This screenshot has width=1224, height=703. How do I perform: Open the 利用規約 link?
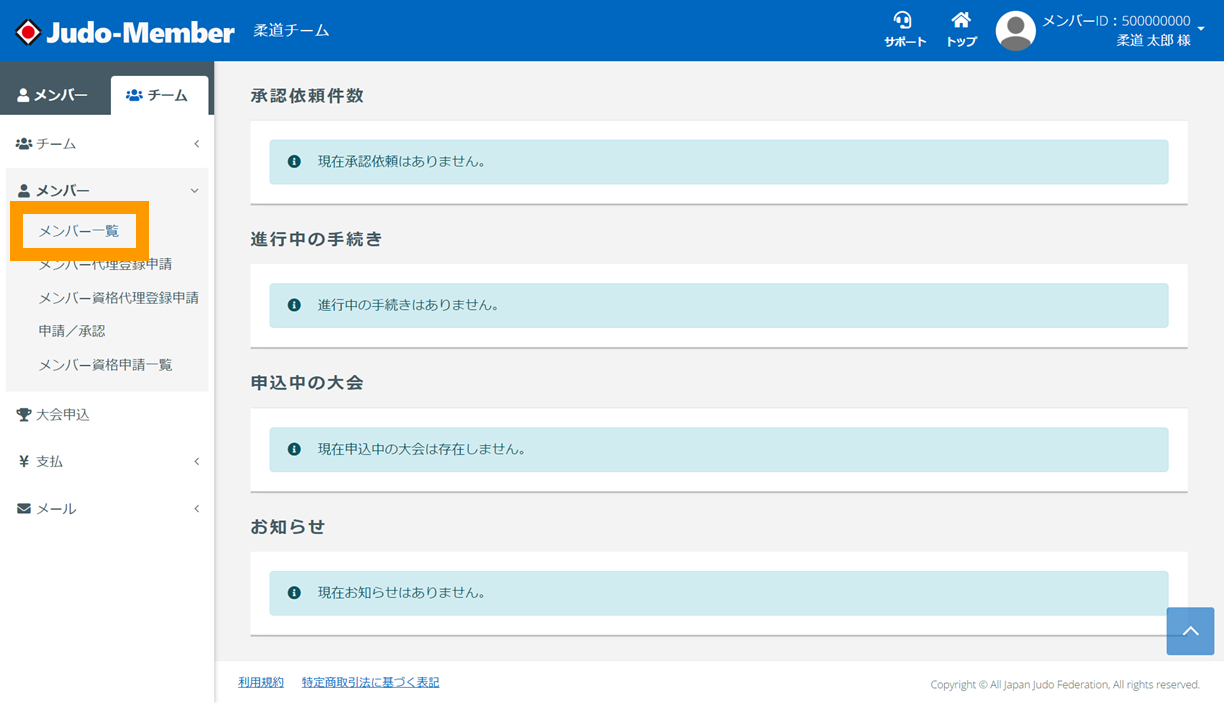tap(261, 682)
